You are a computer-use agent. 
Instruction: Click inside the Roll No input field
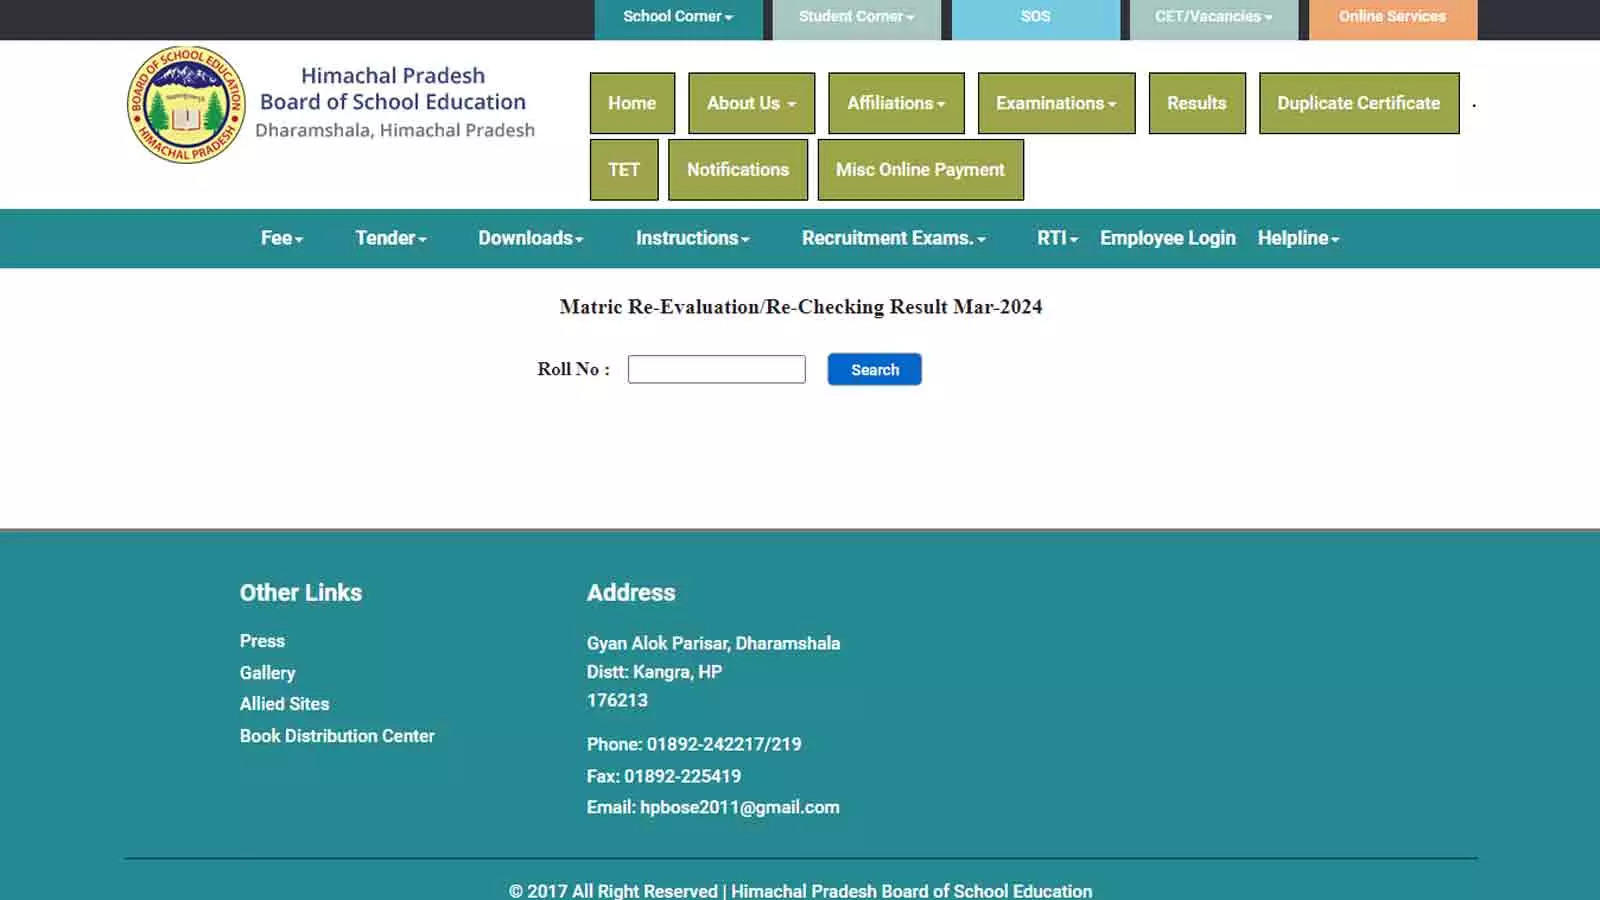715,369
